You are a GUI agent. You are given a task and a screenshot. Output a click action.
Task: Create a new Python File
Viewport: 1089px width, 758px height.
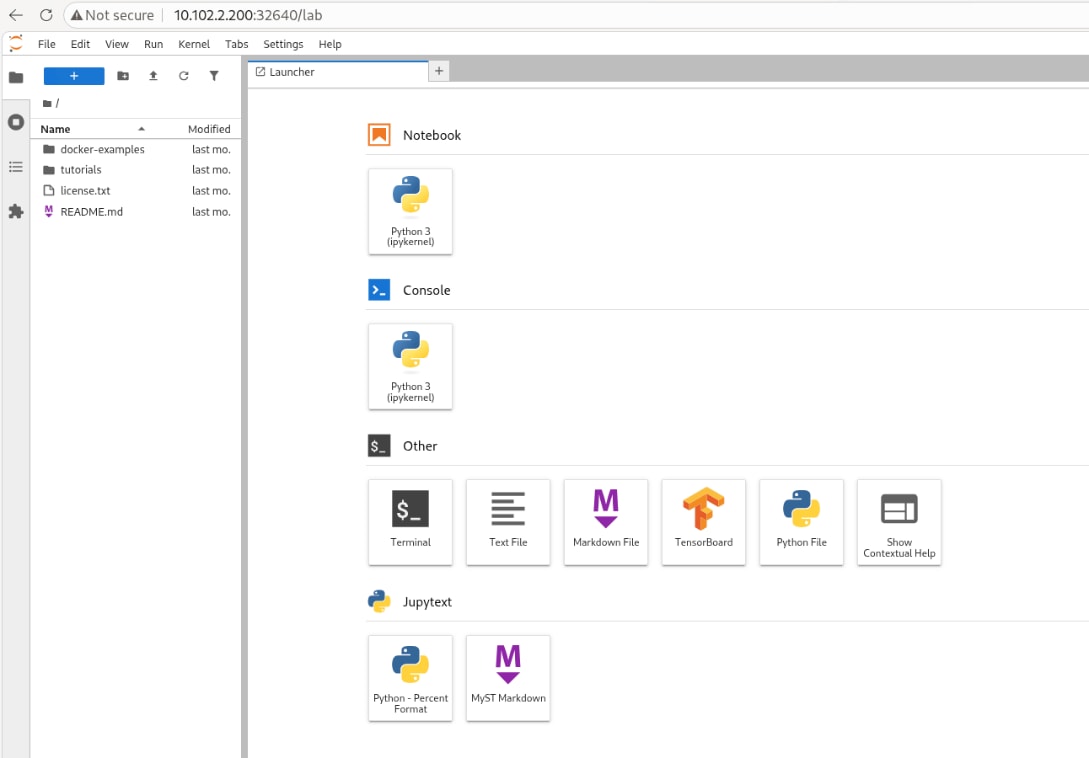(801, 522)
